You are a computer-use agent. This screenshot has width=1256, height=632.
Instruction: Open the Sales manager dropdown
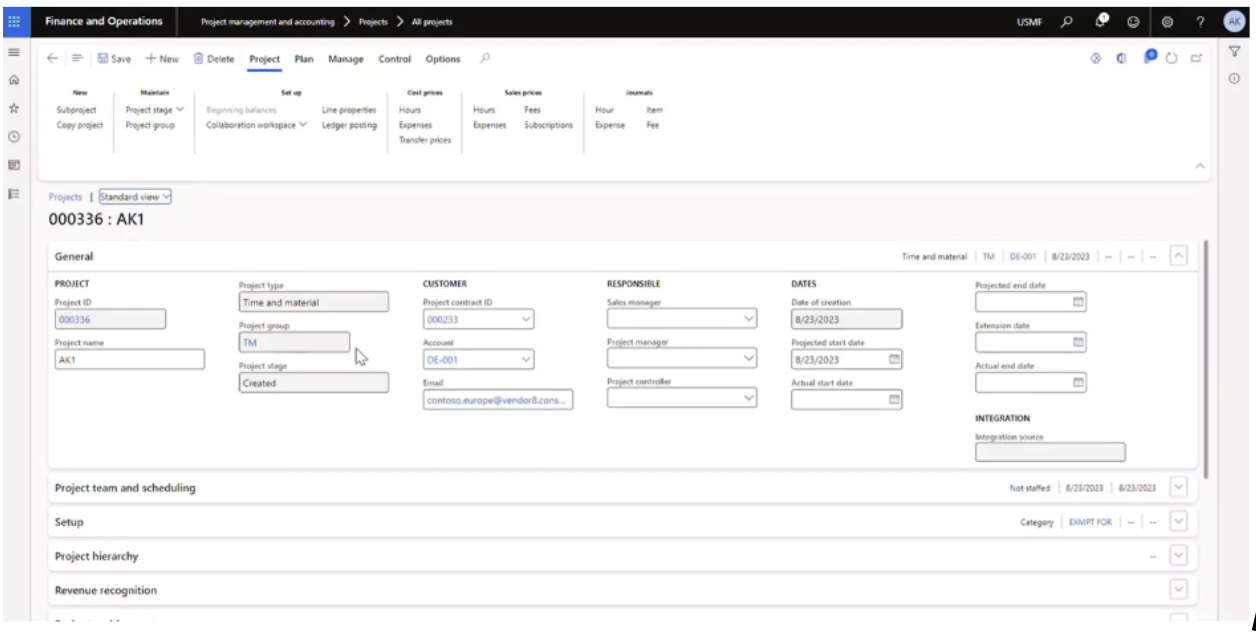(x=748, y=319)
